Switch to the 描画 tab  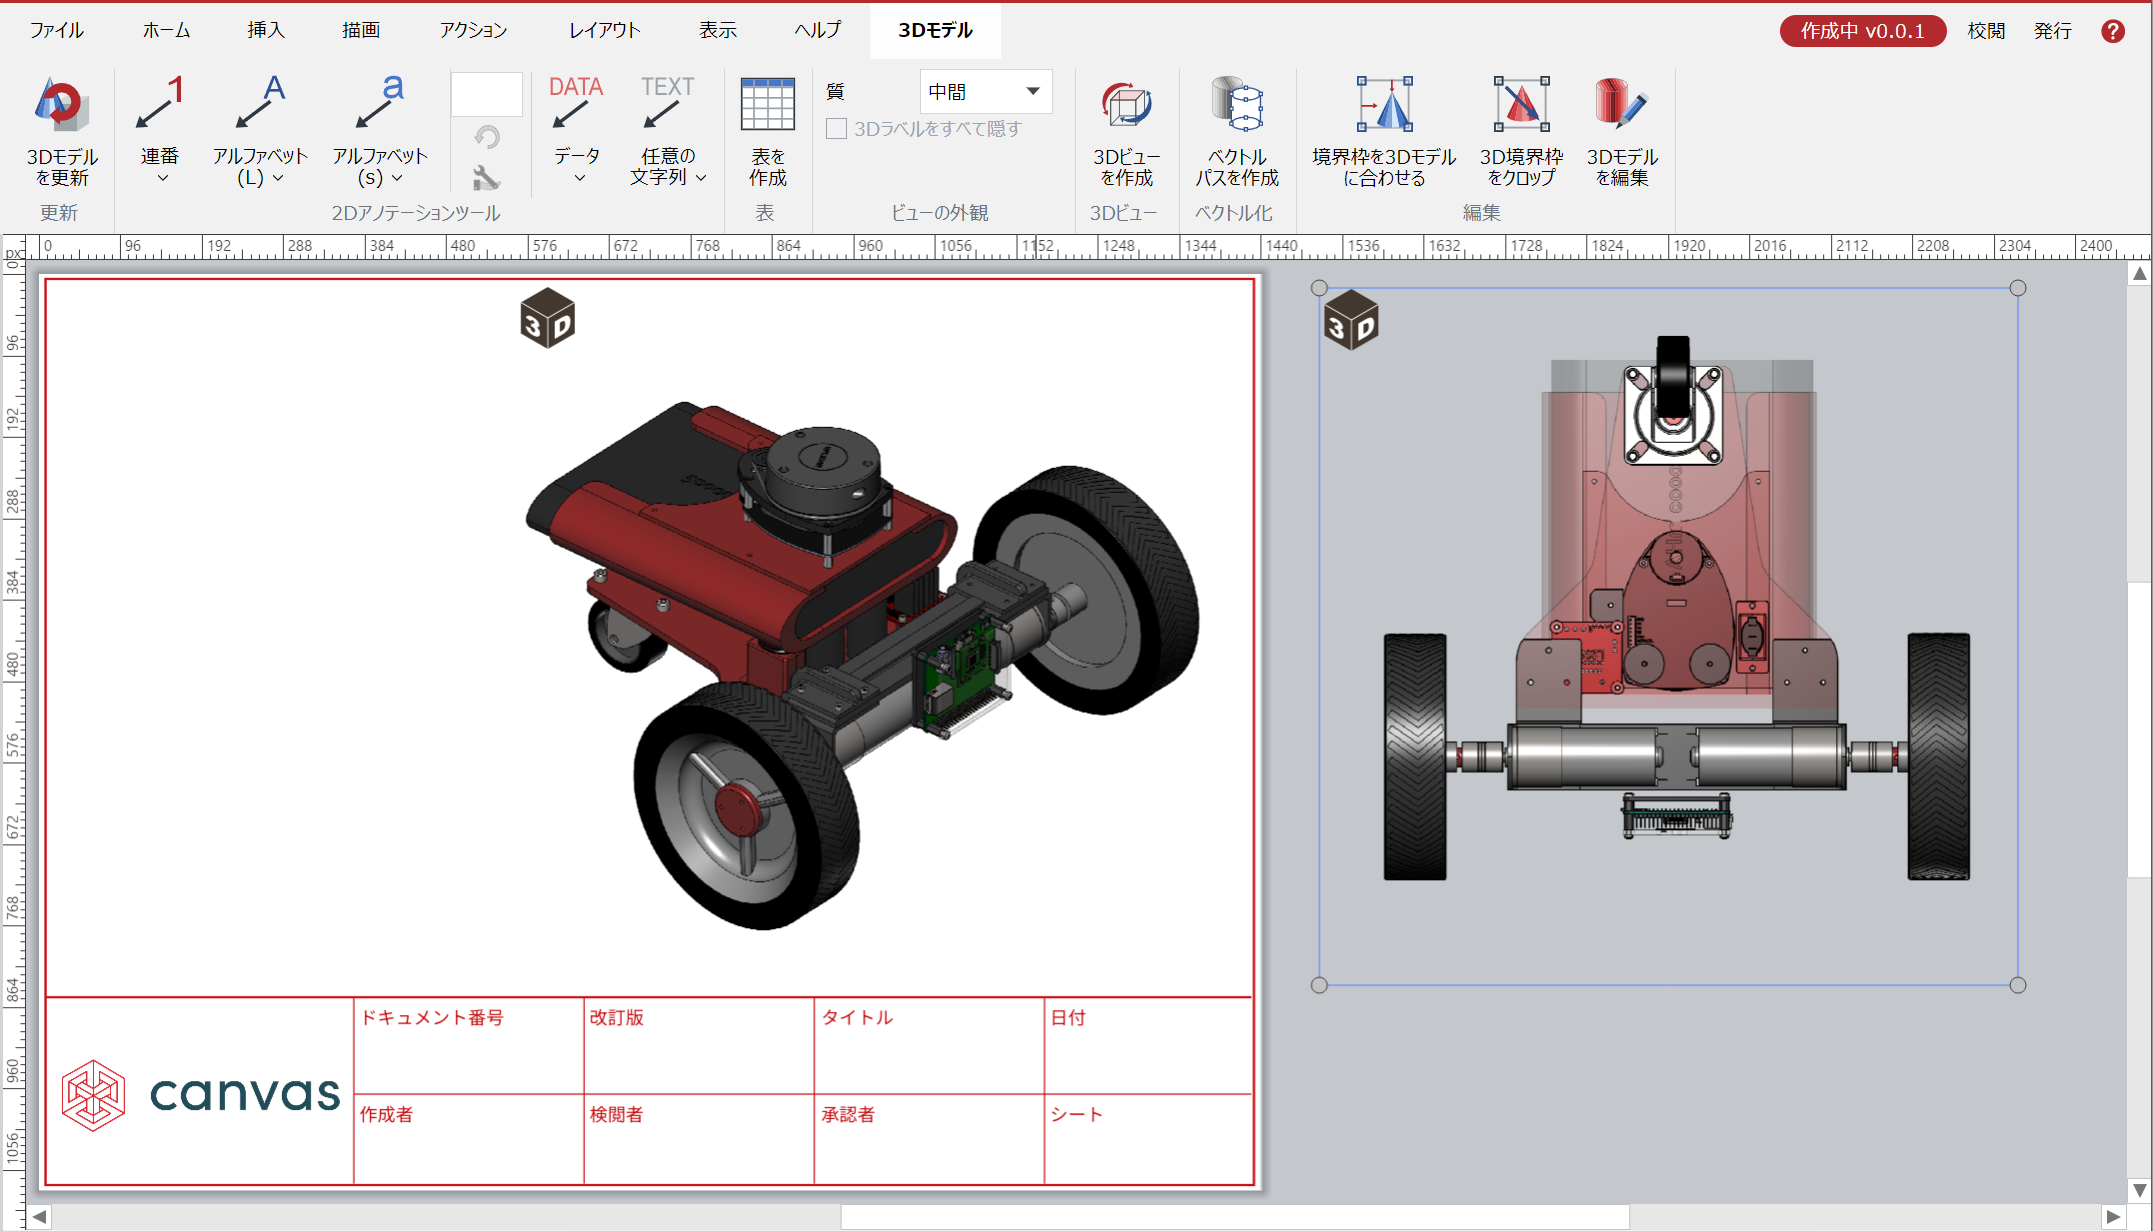click(361, 30)
